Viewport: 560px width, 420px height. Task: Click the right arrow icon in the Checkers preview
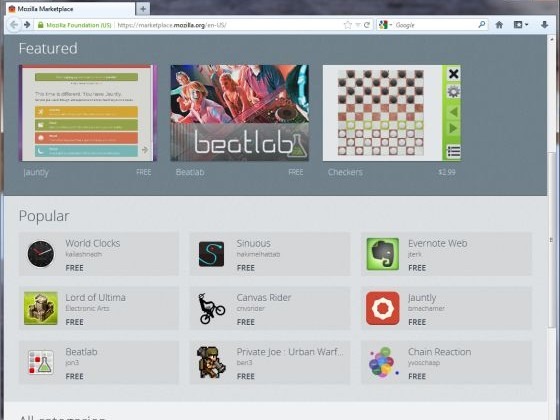tap(453, 128)
